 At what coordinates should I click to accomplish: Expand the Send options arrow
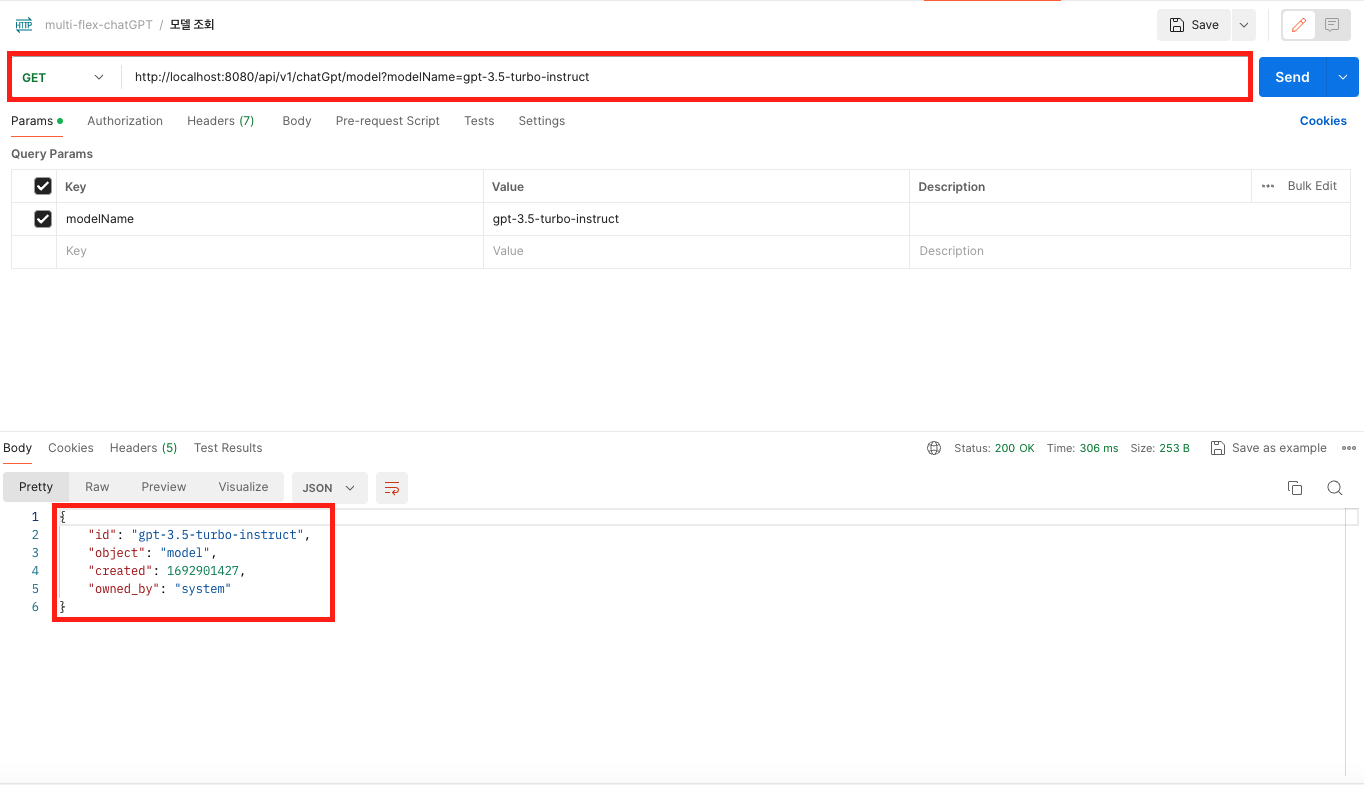click(1343, 77)
